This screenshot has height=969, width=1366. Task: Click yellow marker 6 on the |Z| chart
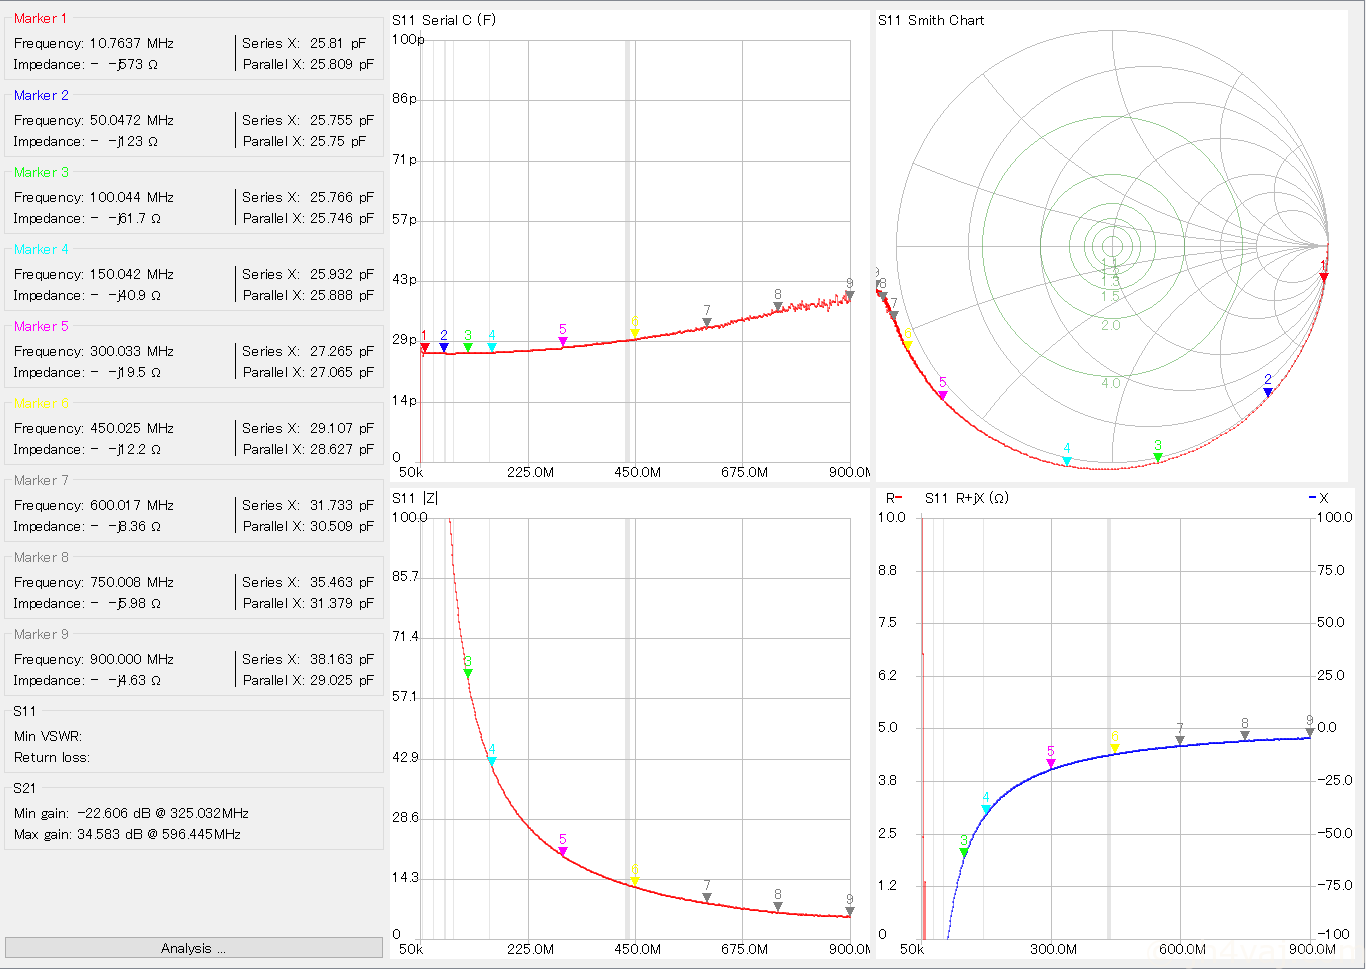pos(635,881)
